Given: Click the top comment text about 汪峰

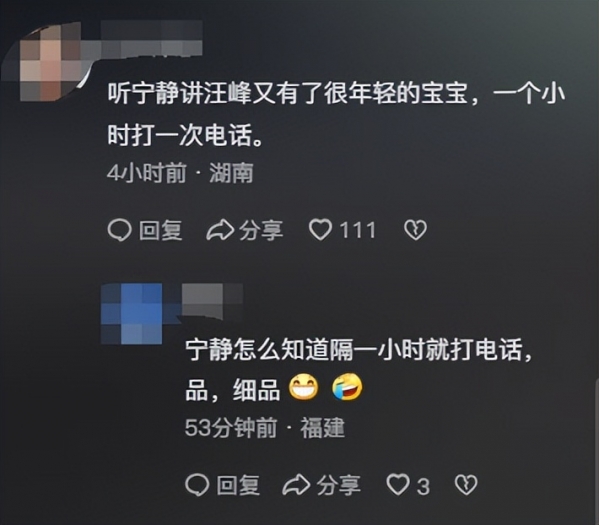Looking at the screenshot, I should click(x=336, y=114).
